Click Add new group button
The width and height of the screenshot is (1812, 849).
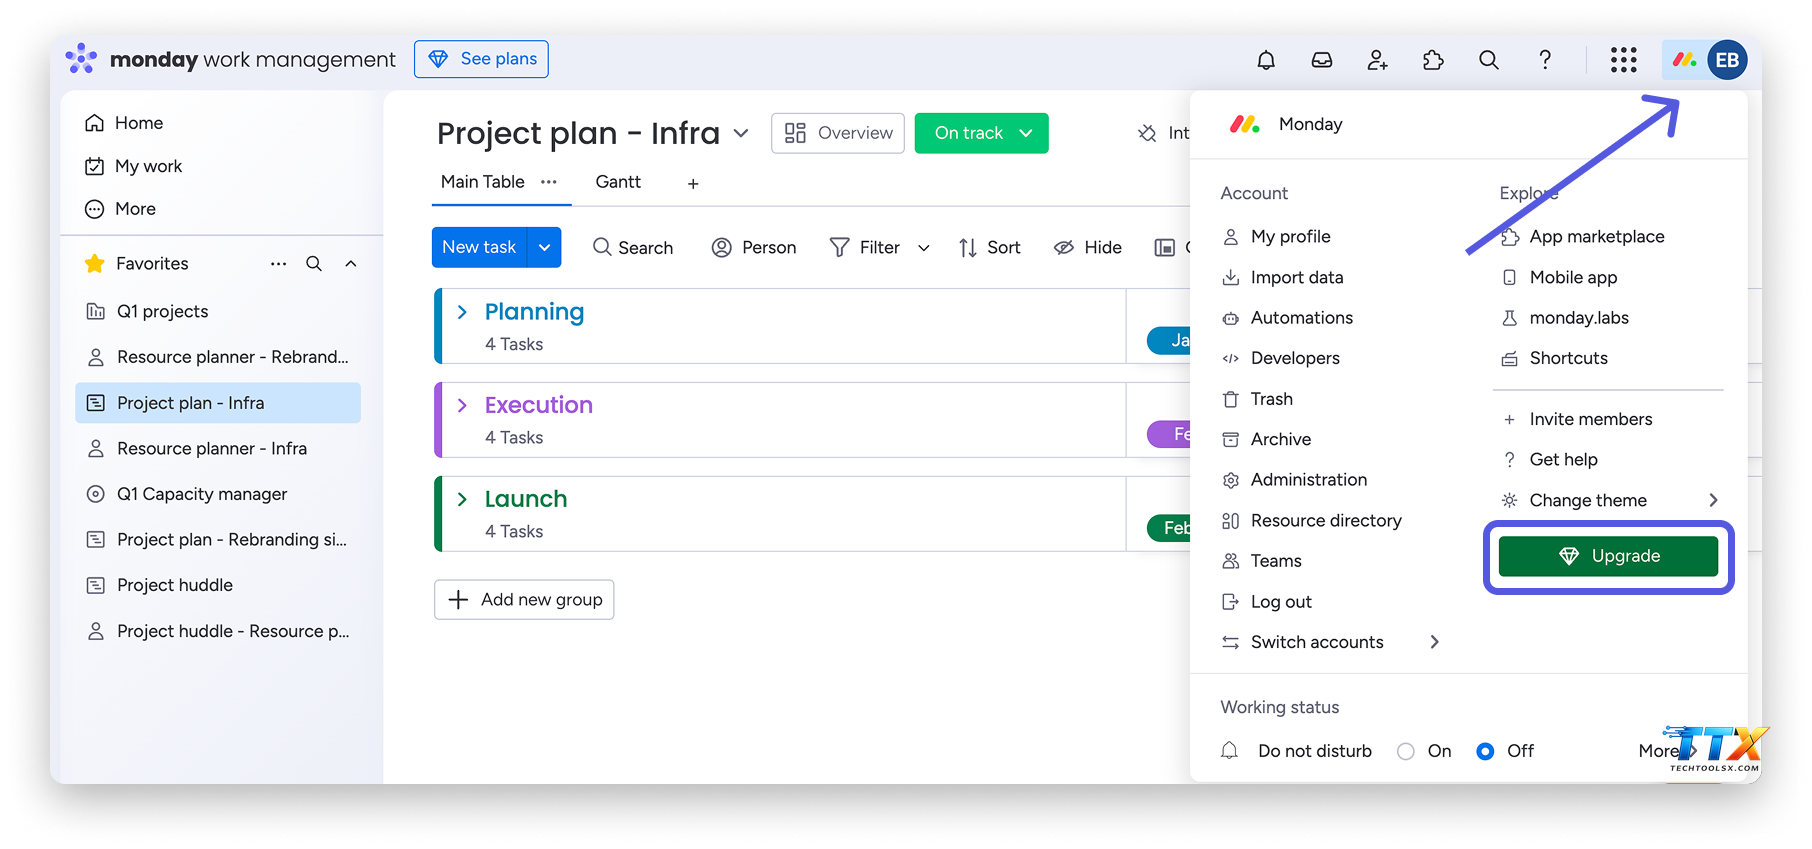[524, 600]
